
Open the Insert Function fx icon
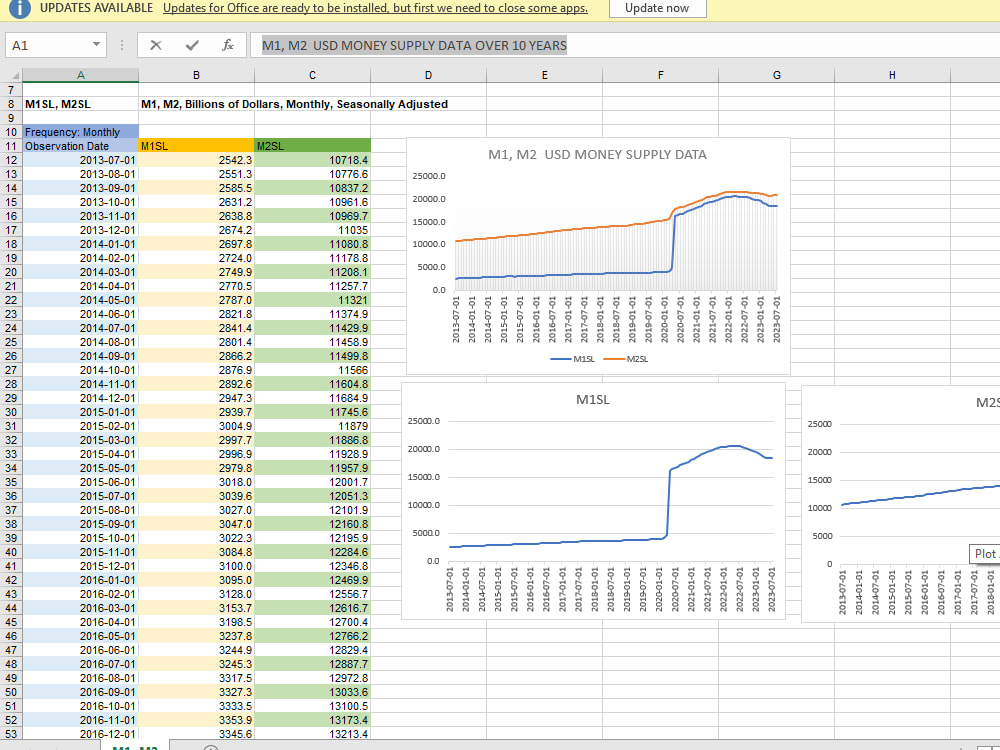(228, 45)
